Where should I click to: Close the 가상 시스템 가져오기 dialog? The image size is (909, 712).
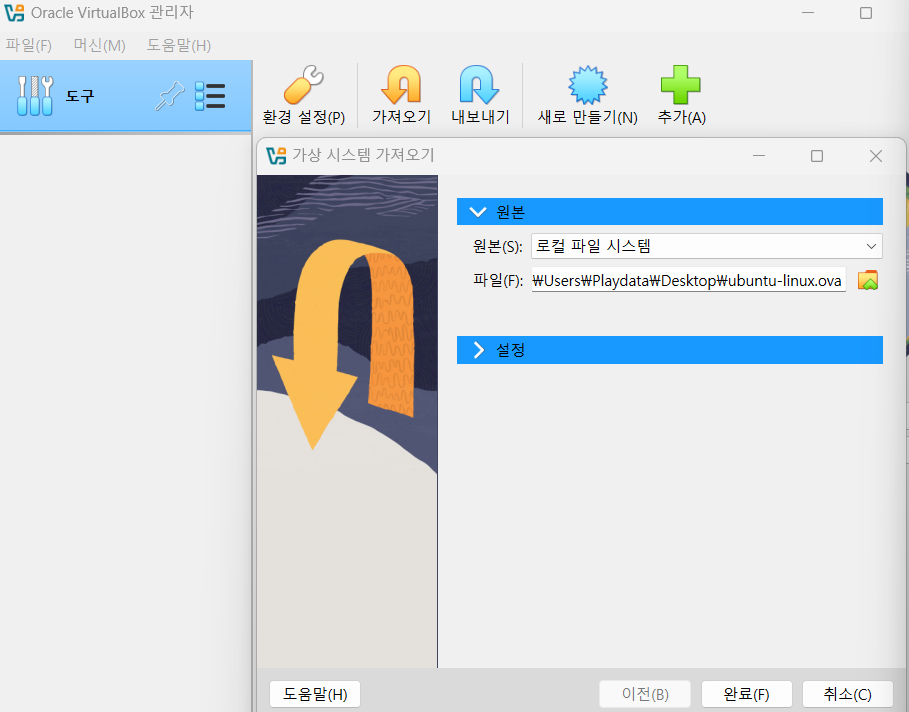tap(876, 156)
